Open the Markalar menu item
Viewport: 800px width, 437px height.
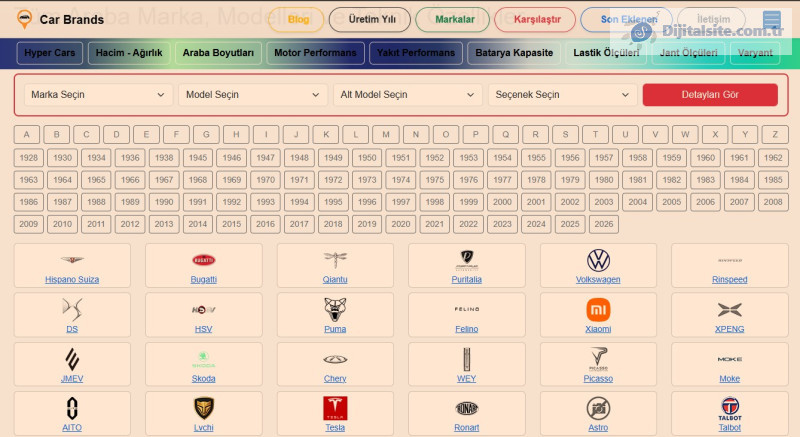[455, 19]
